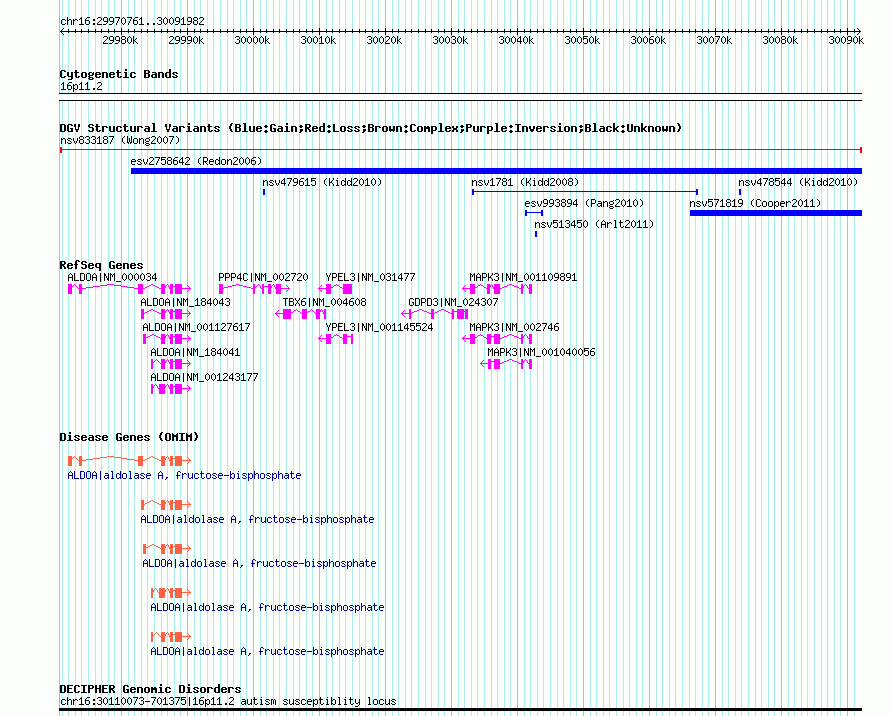Open the YPEL3|NM_031477 gene glyph

(x=335, y=289)
